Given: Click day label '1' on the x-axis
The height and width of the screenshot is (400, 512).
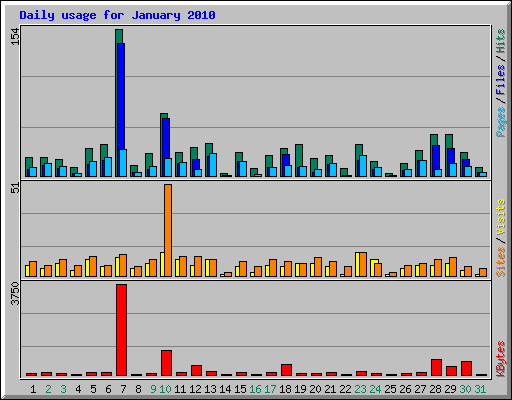Looking at the screenshot, I should (x=33, y=389).
